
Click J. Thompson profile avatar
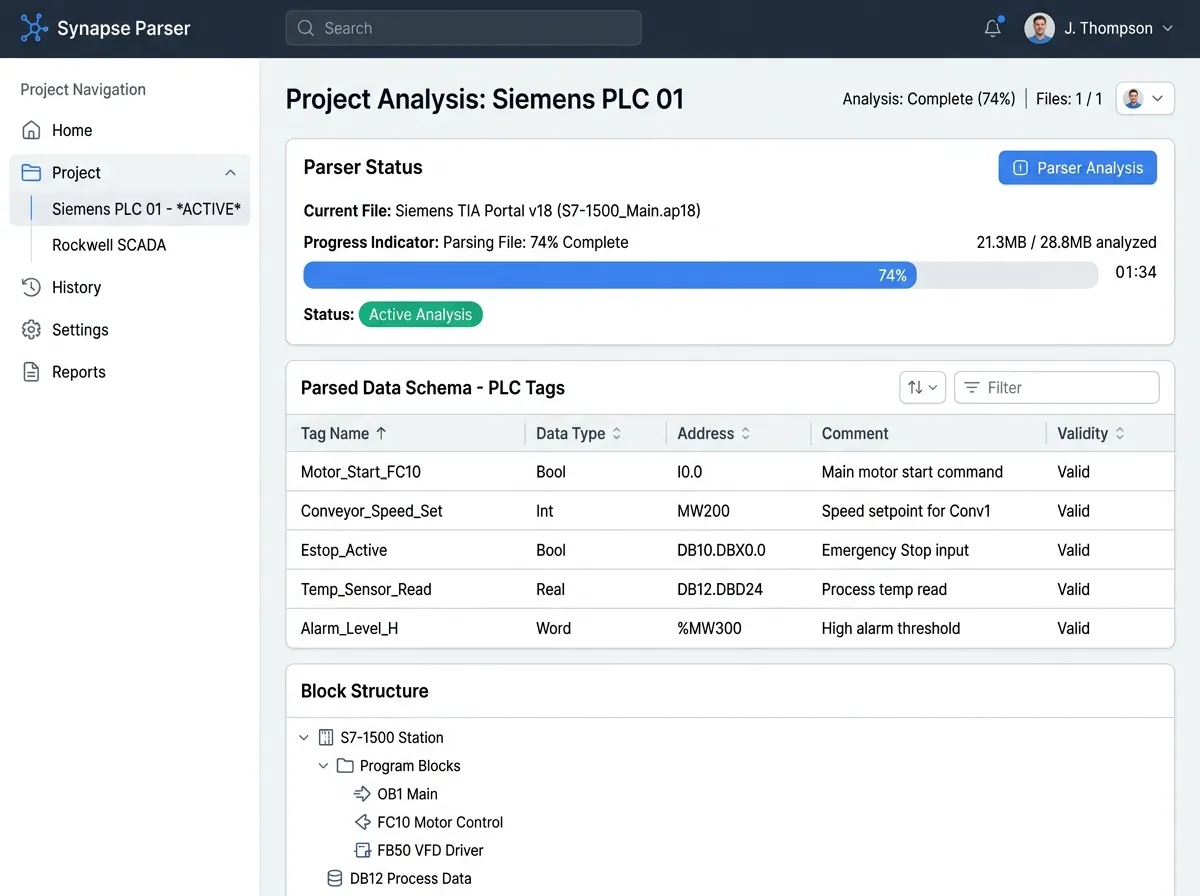[x=1039, y=28]
